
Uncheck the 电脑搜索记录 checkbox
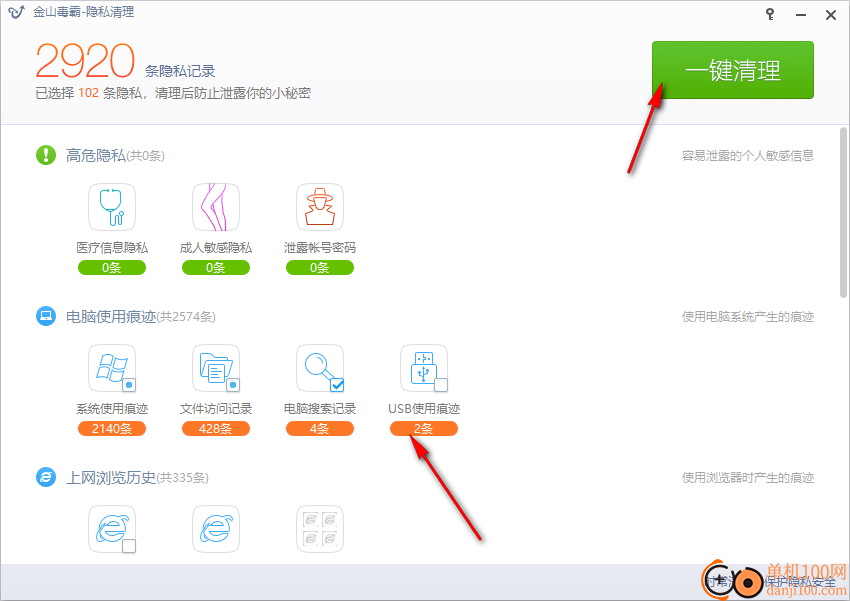(337, 385)
